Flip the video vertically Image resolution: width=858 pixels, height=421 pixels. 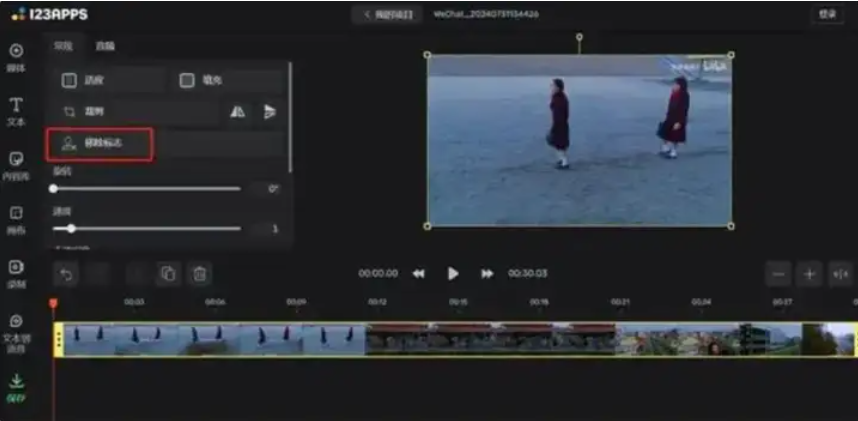269,112
